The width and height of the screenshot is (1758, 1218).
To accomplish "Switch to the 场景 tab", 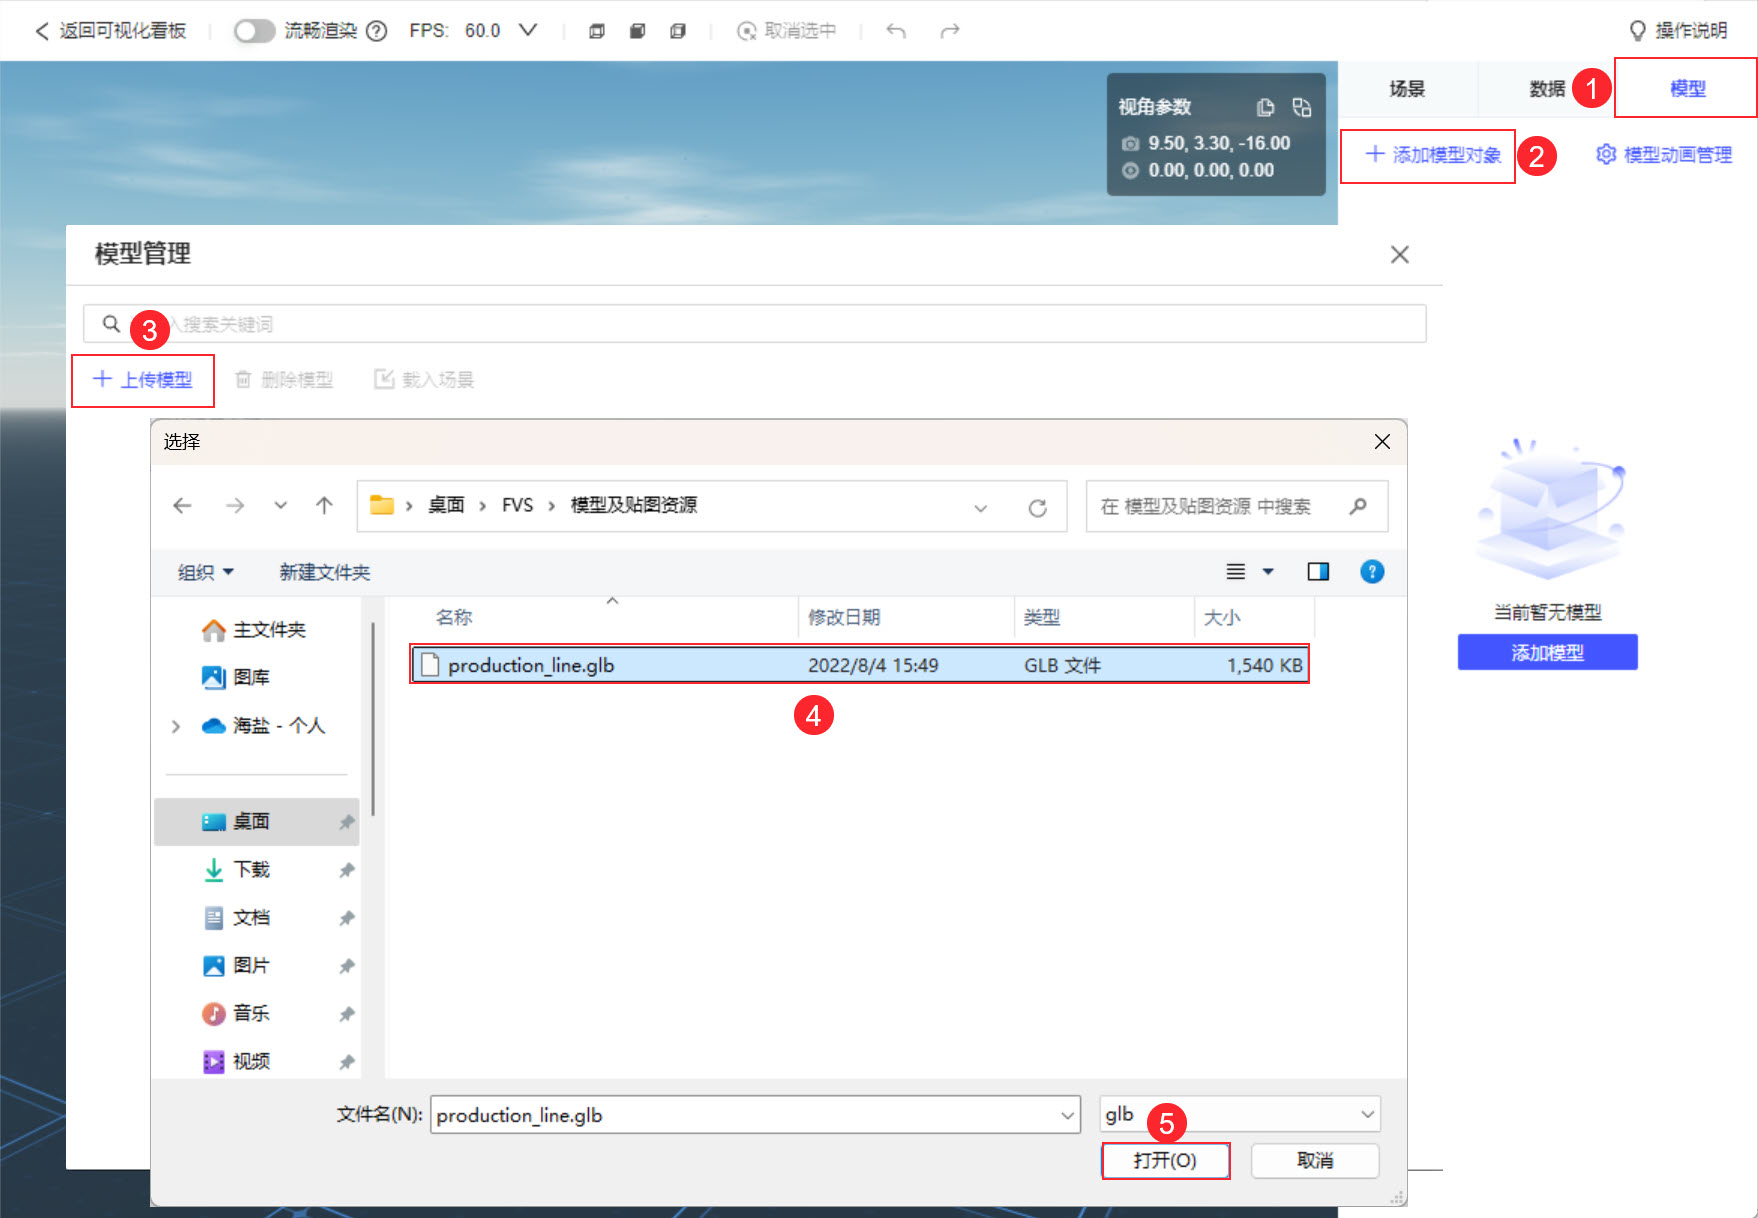I will (1407, 89).
